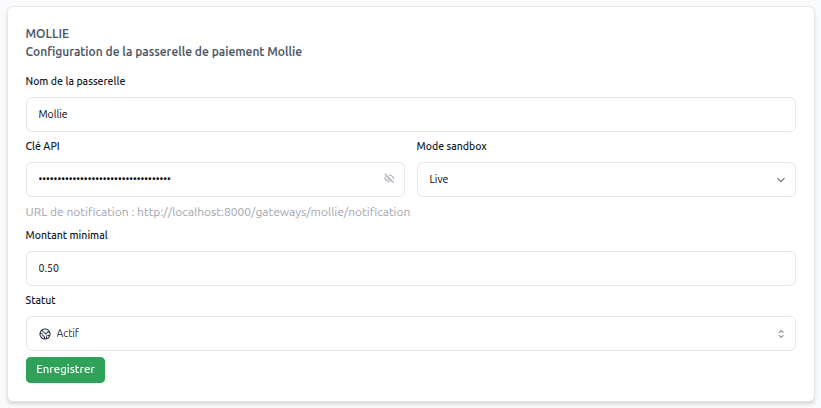Click the MOLLIE heading
Viewport: 821px width, 408px height.
[47, 34]
